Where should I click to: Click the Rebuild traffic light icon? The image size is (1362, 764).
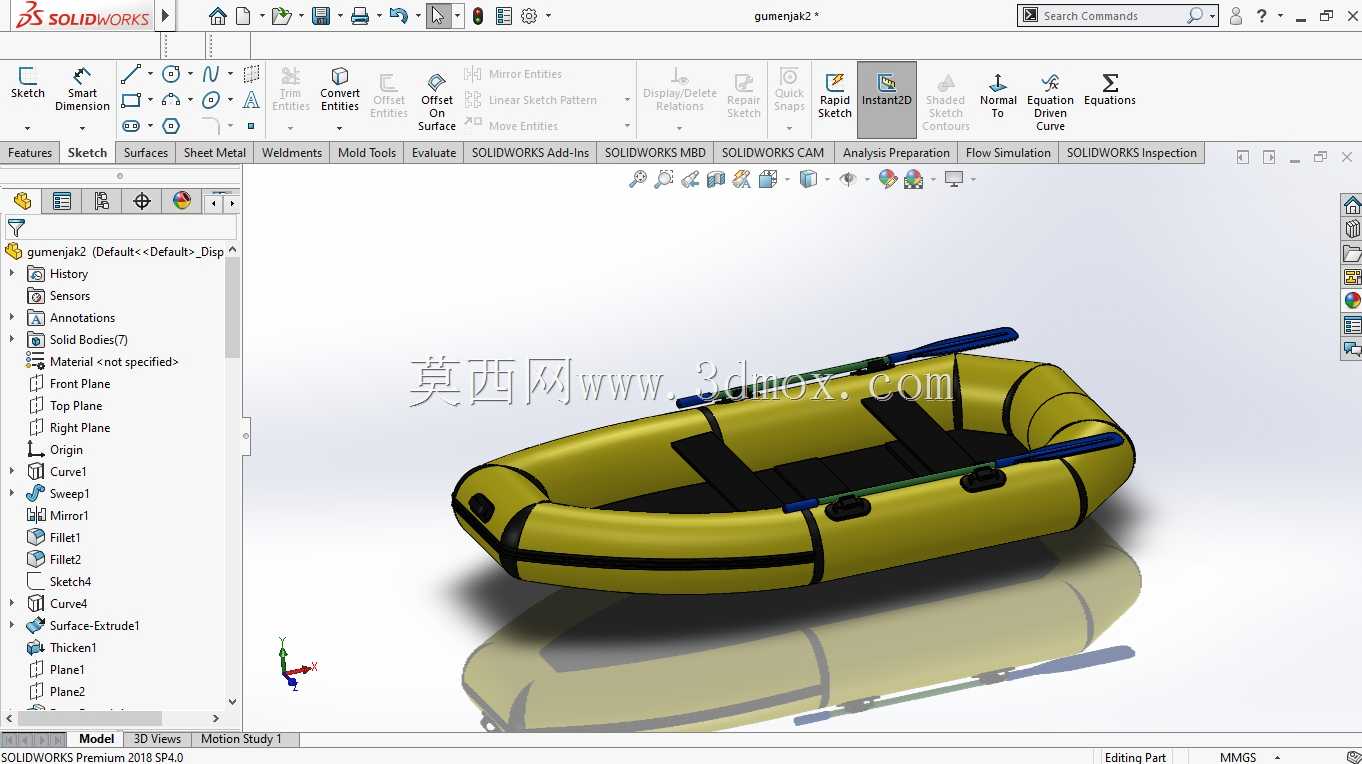[478, 16]
